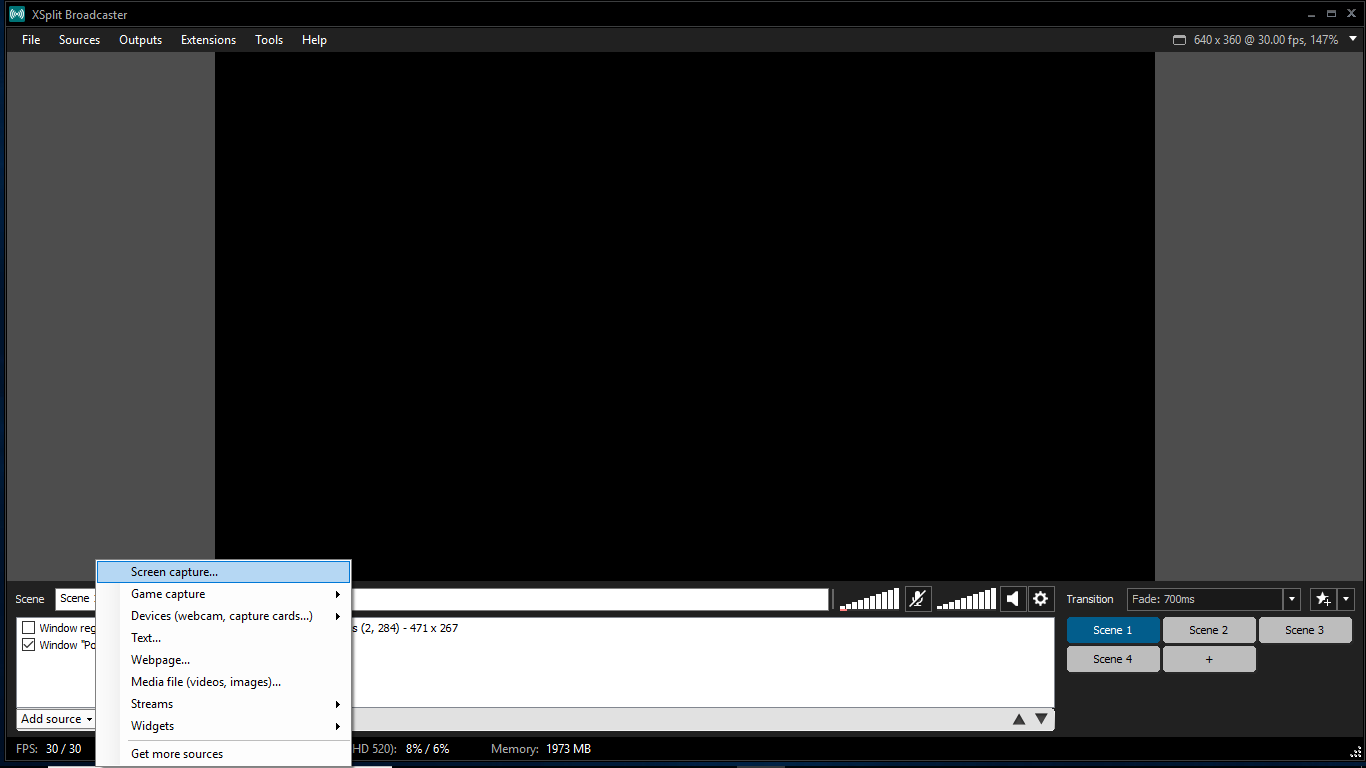Expand the resolution and fps dropdown

[1353, 39]
